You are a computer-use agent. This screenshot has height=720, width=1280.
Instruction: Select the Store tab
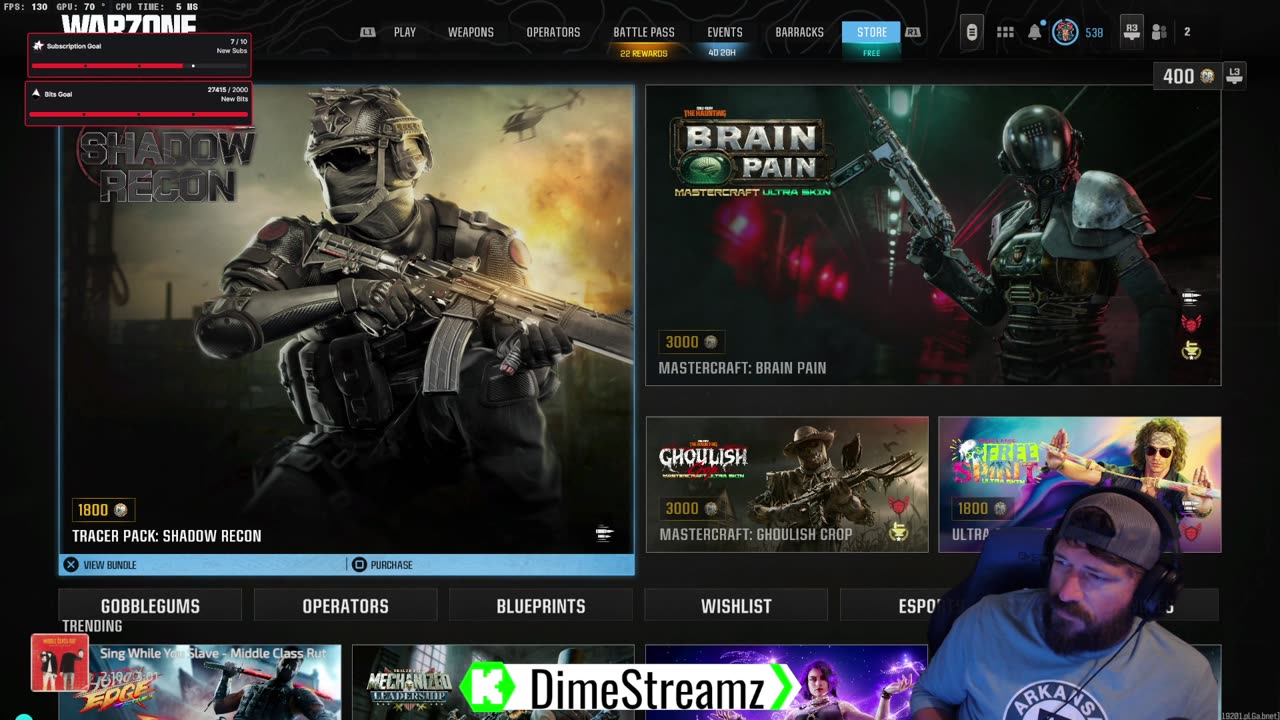[872, 32]
